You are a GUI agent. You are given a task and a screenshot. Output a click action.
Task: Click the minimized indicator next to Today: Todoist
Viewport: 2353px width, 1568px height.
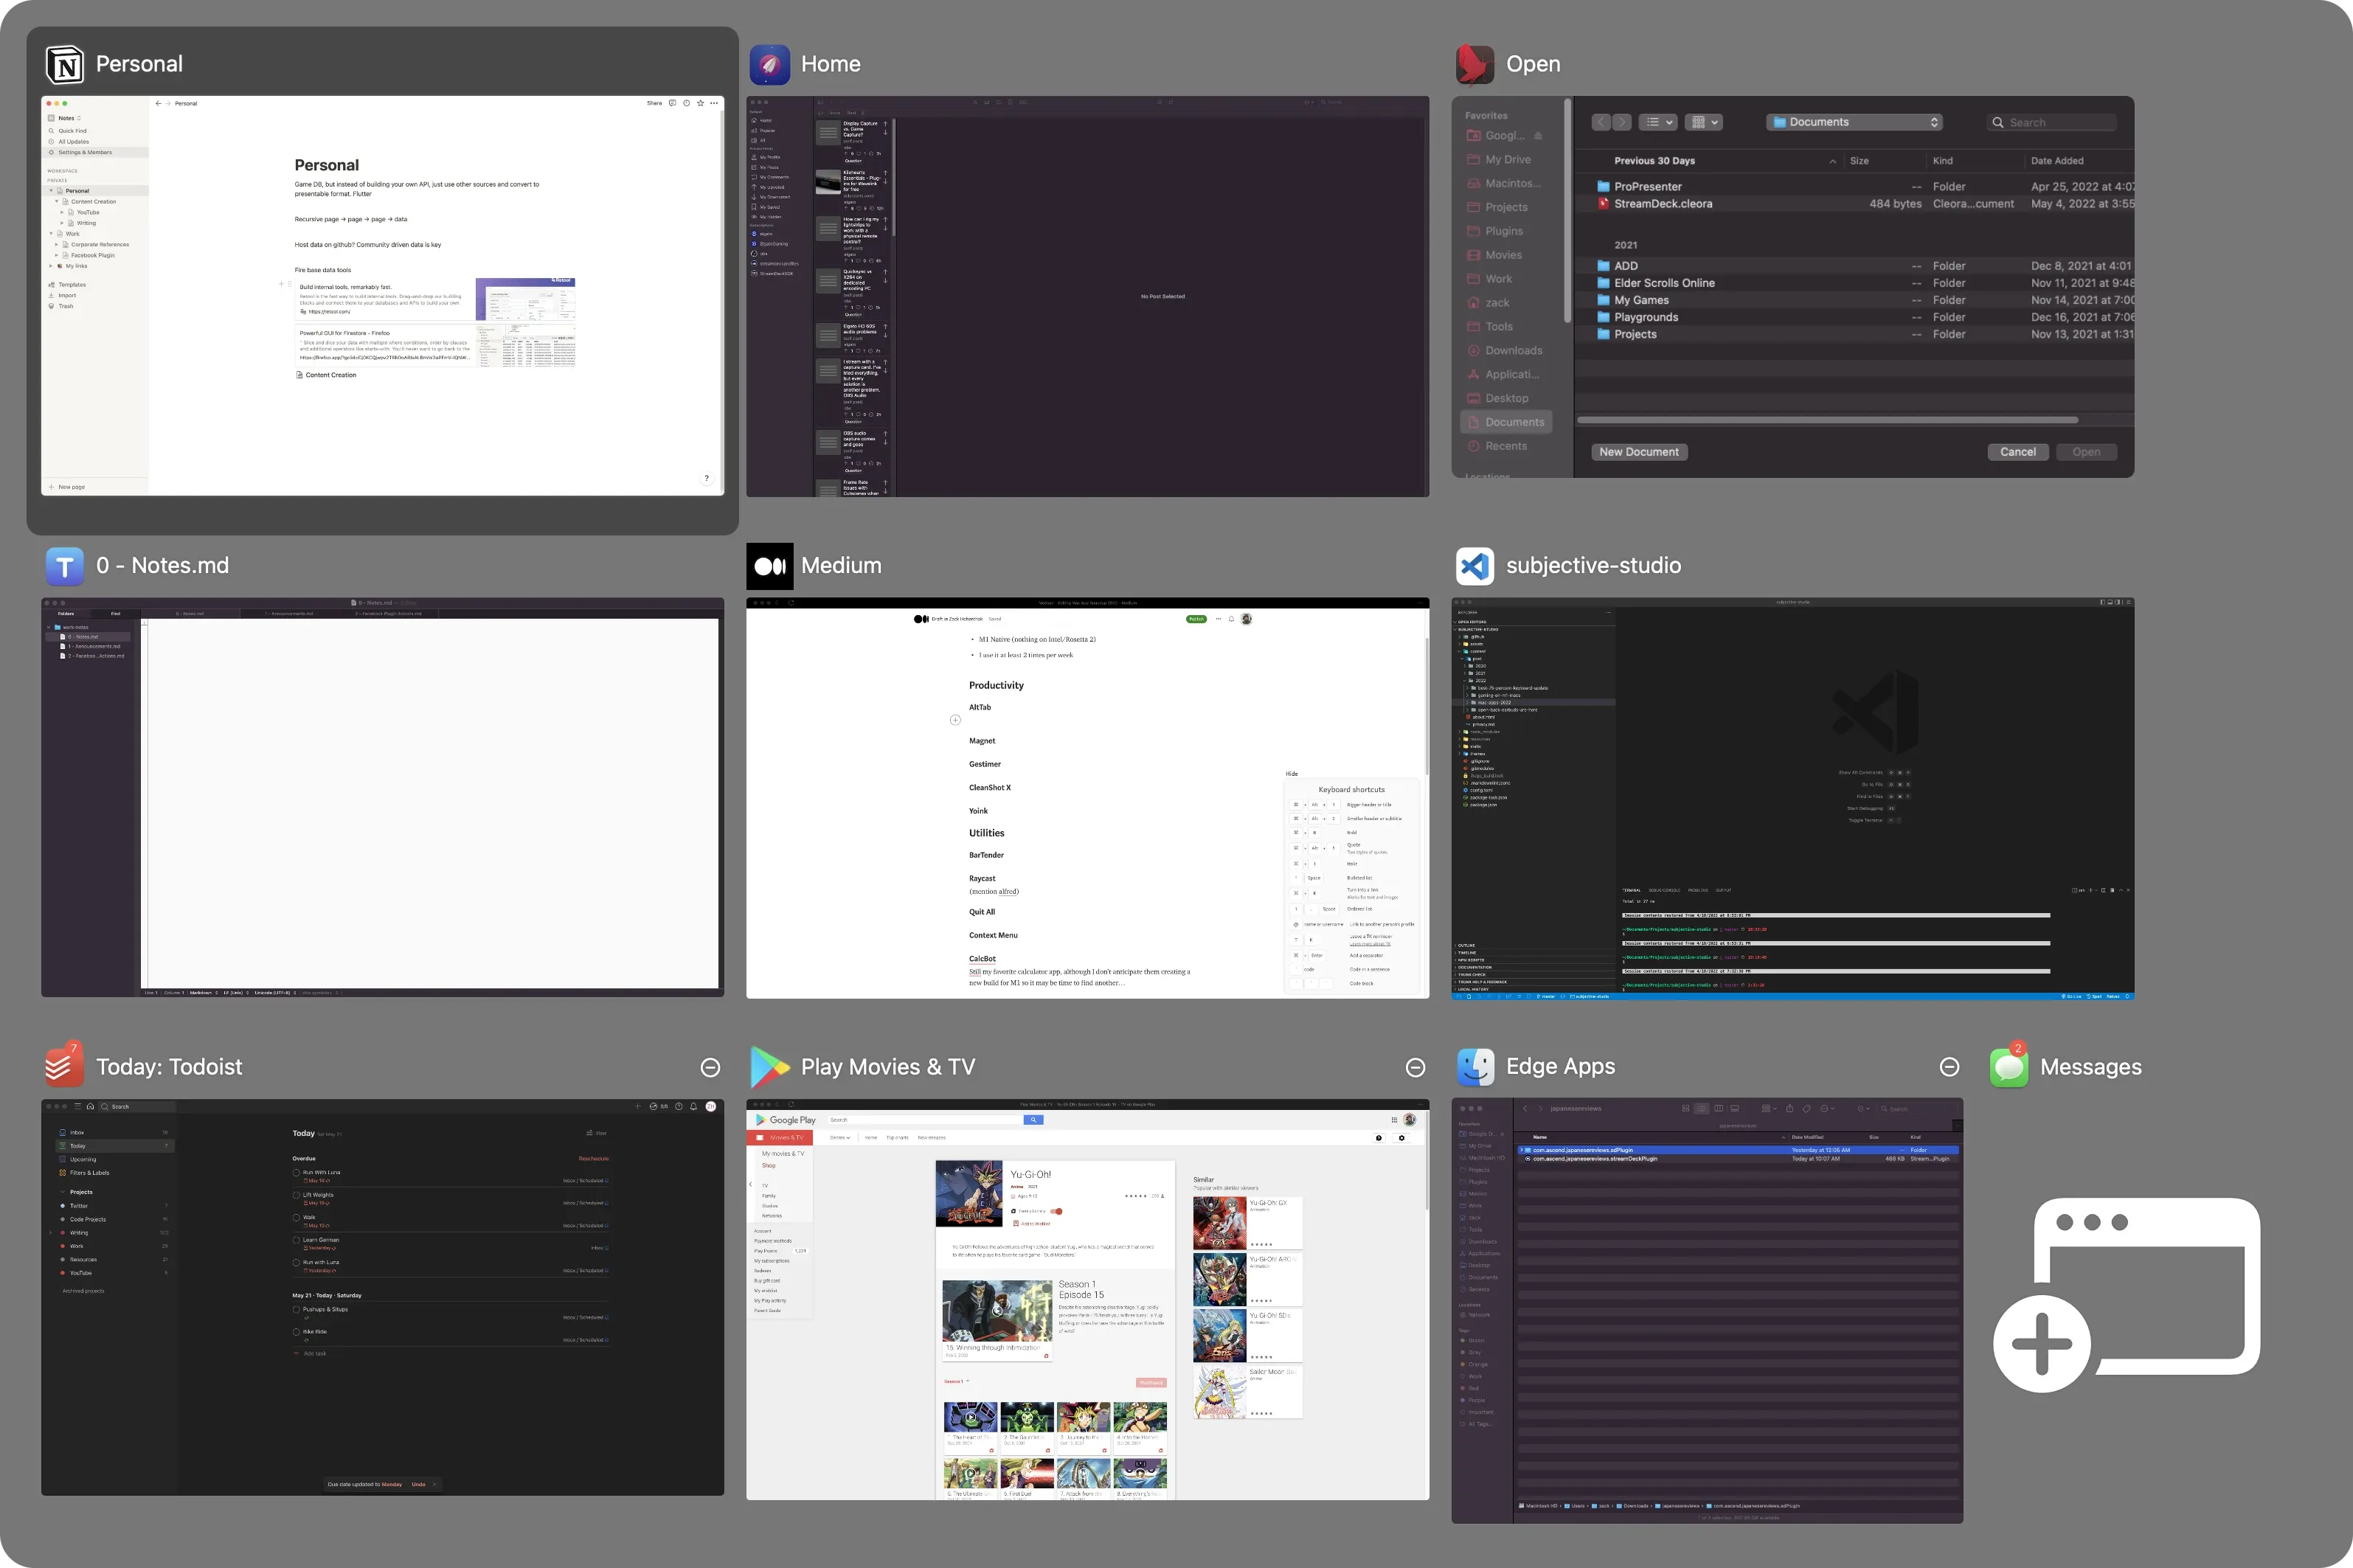(710, 1068)
